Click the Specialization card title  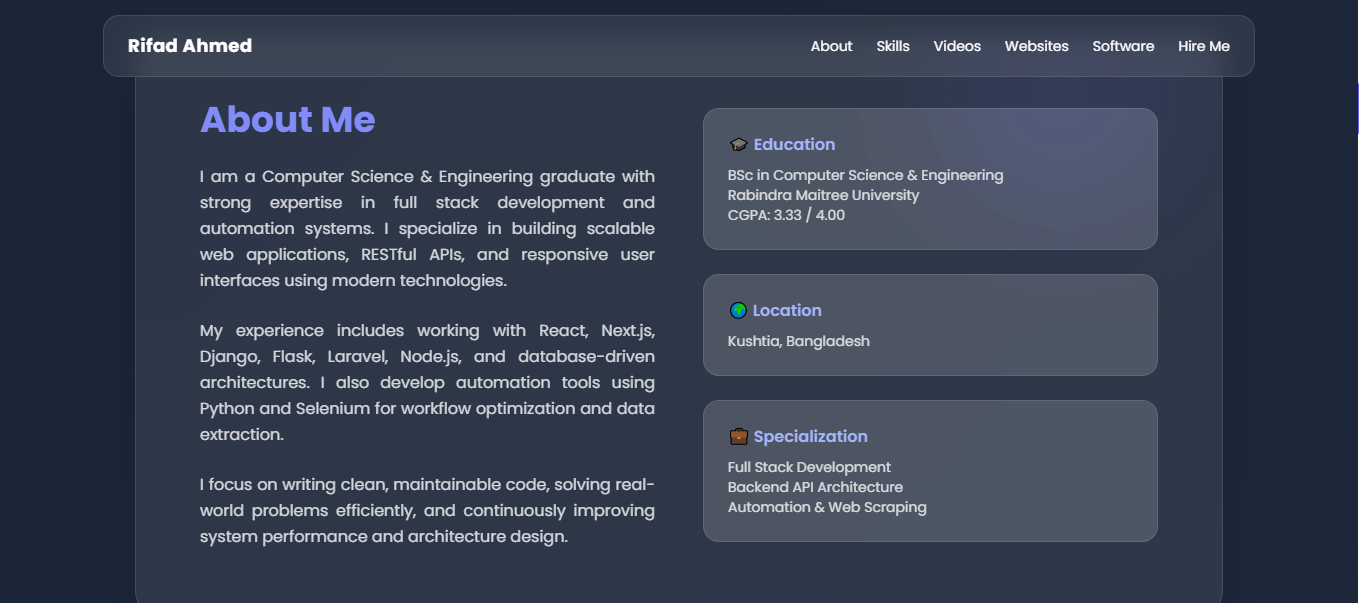coord(810,437)
